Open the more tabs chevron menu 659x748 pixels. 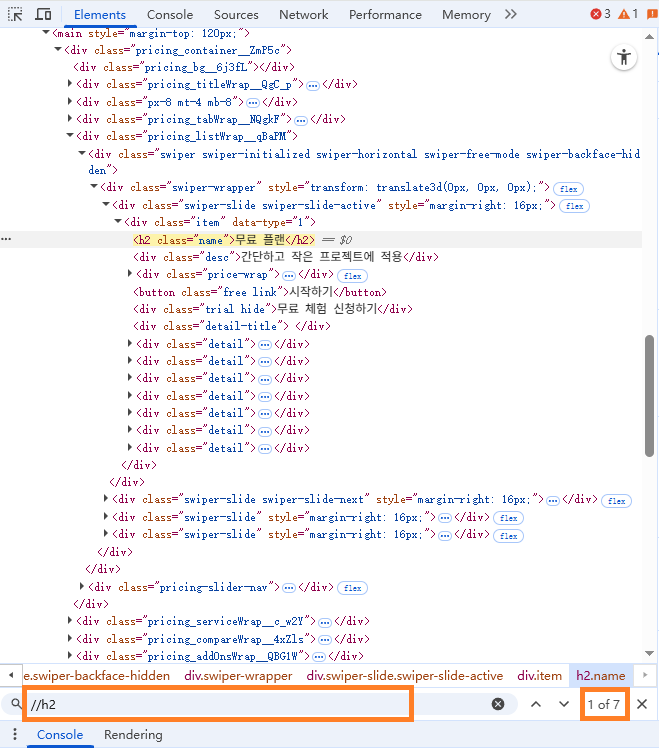click(511, 15)
